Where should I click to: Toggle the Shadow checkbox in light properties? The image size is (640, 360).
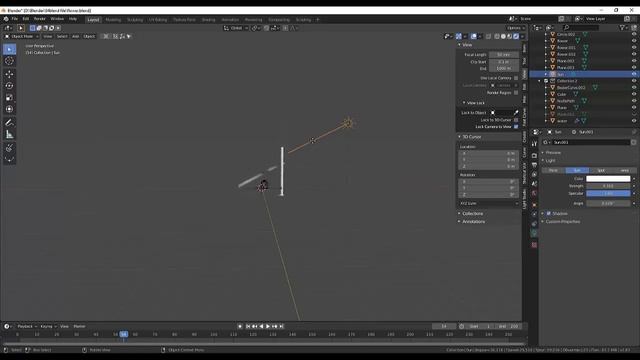[549, 213]
